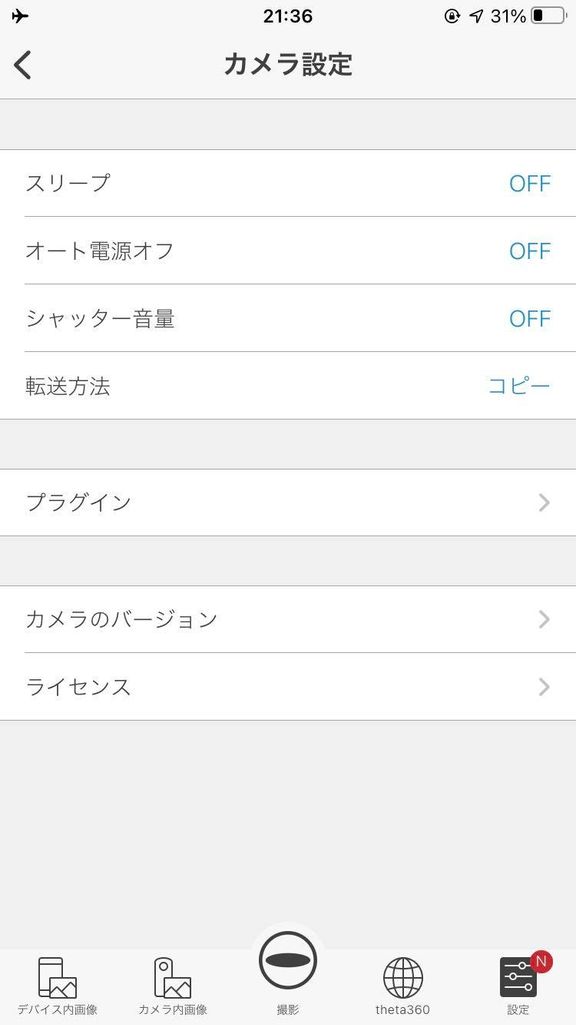The image size is (576, 1025).
Task: Expand プラグイン chevron arrow
Action: click(544, 503)
